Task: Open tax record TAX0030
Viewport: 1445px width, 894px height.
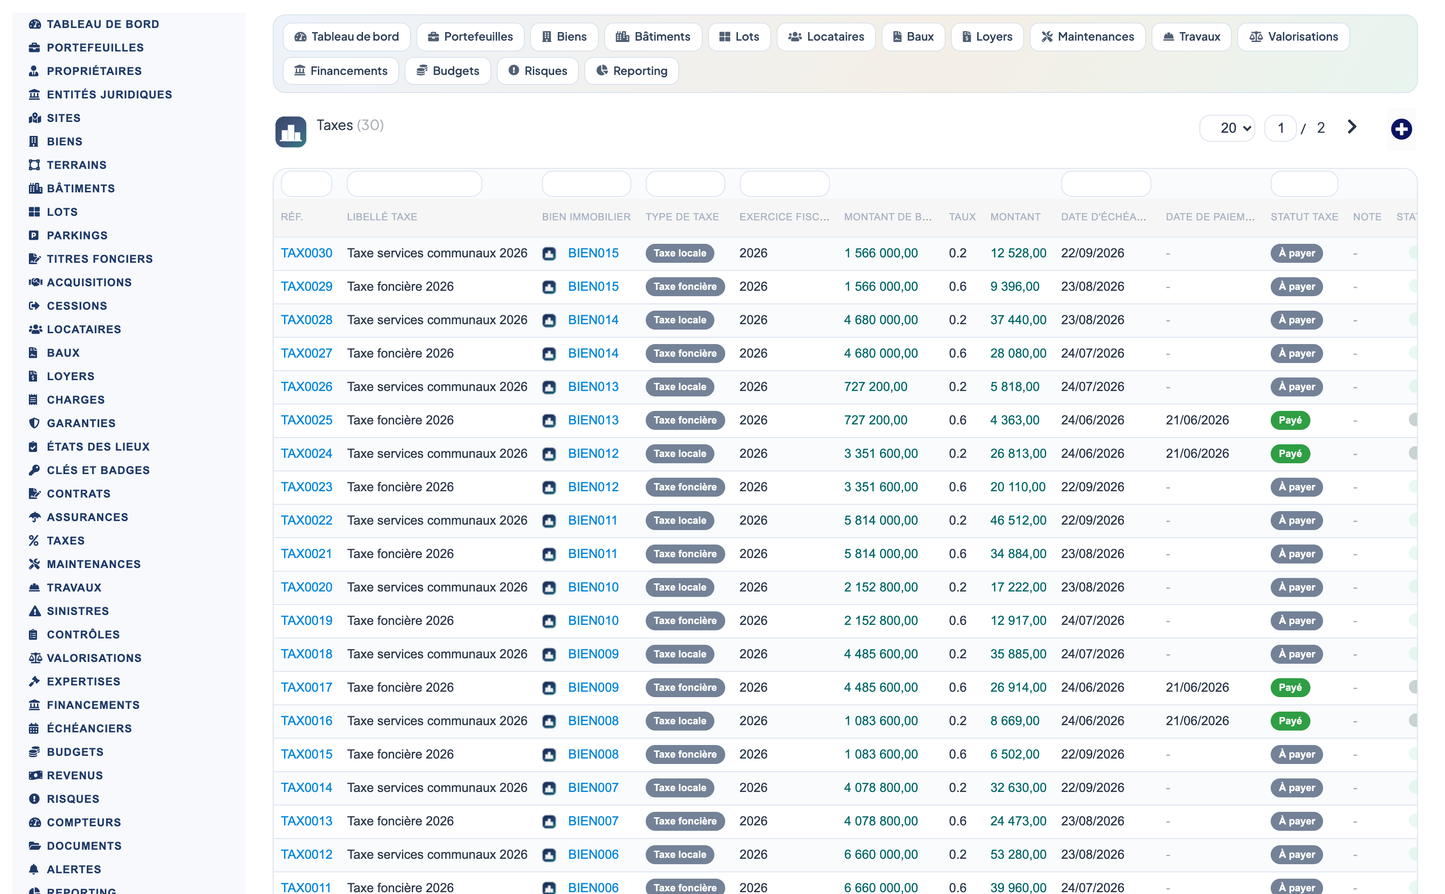Action: [x=306, y=253]
